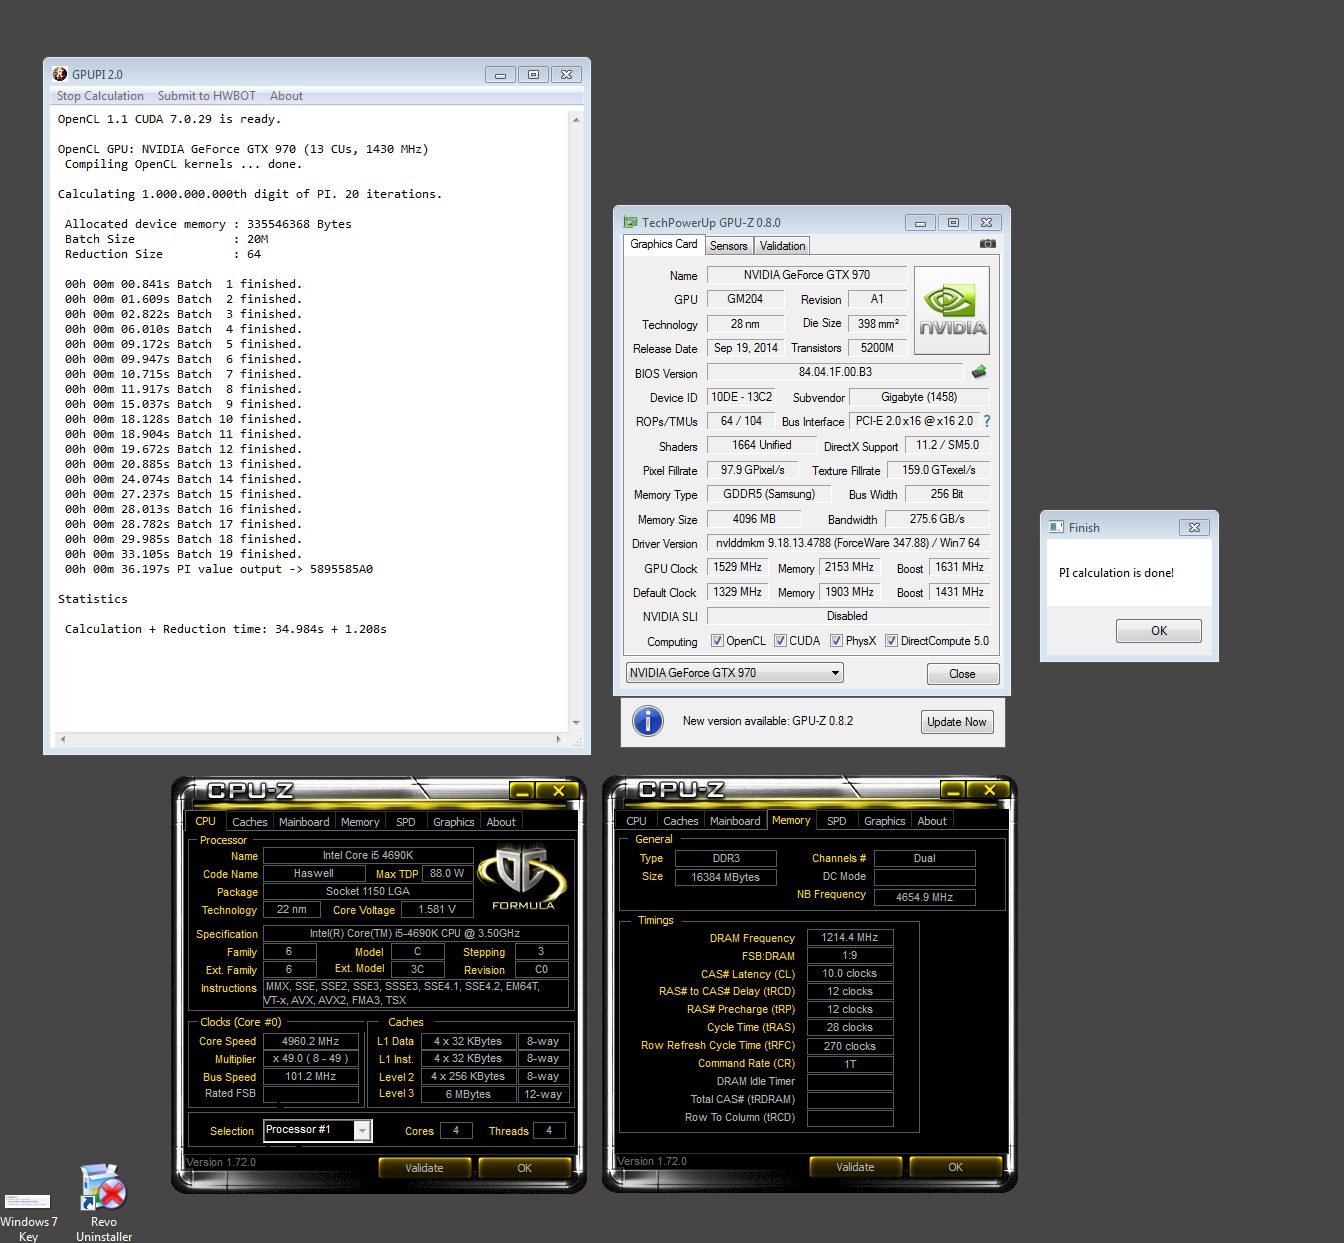Screen dimensions: 1344x1243
Task: Click Validate in right CPU-Z memory window
Action: coord(855,1167)
